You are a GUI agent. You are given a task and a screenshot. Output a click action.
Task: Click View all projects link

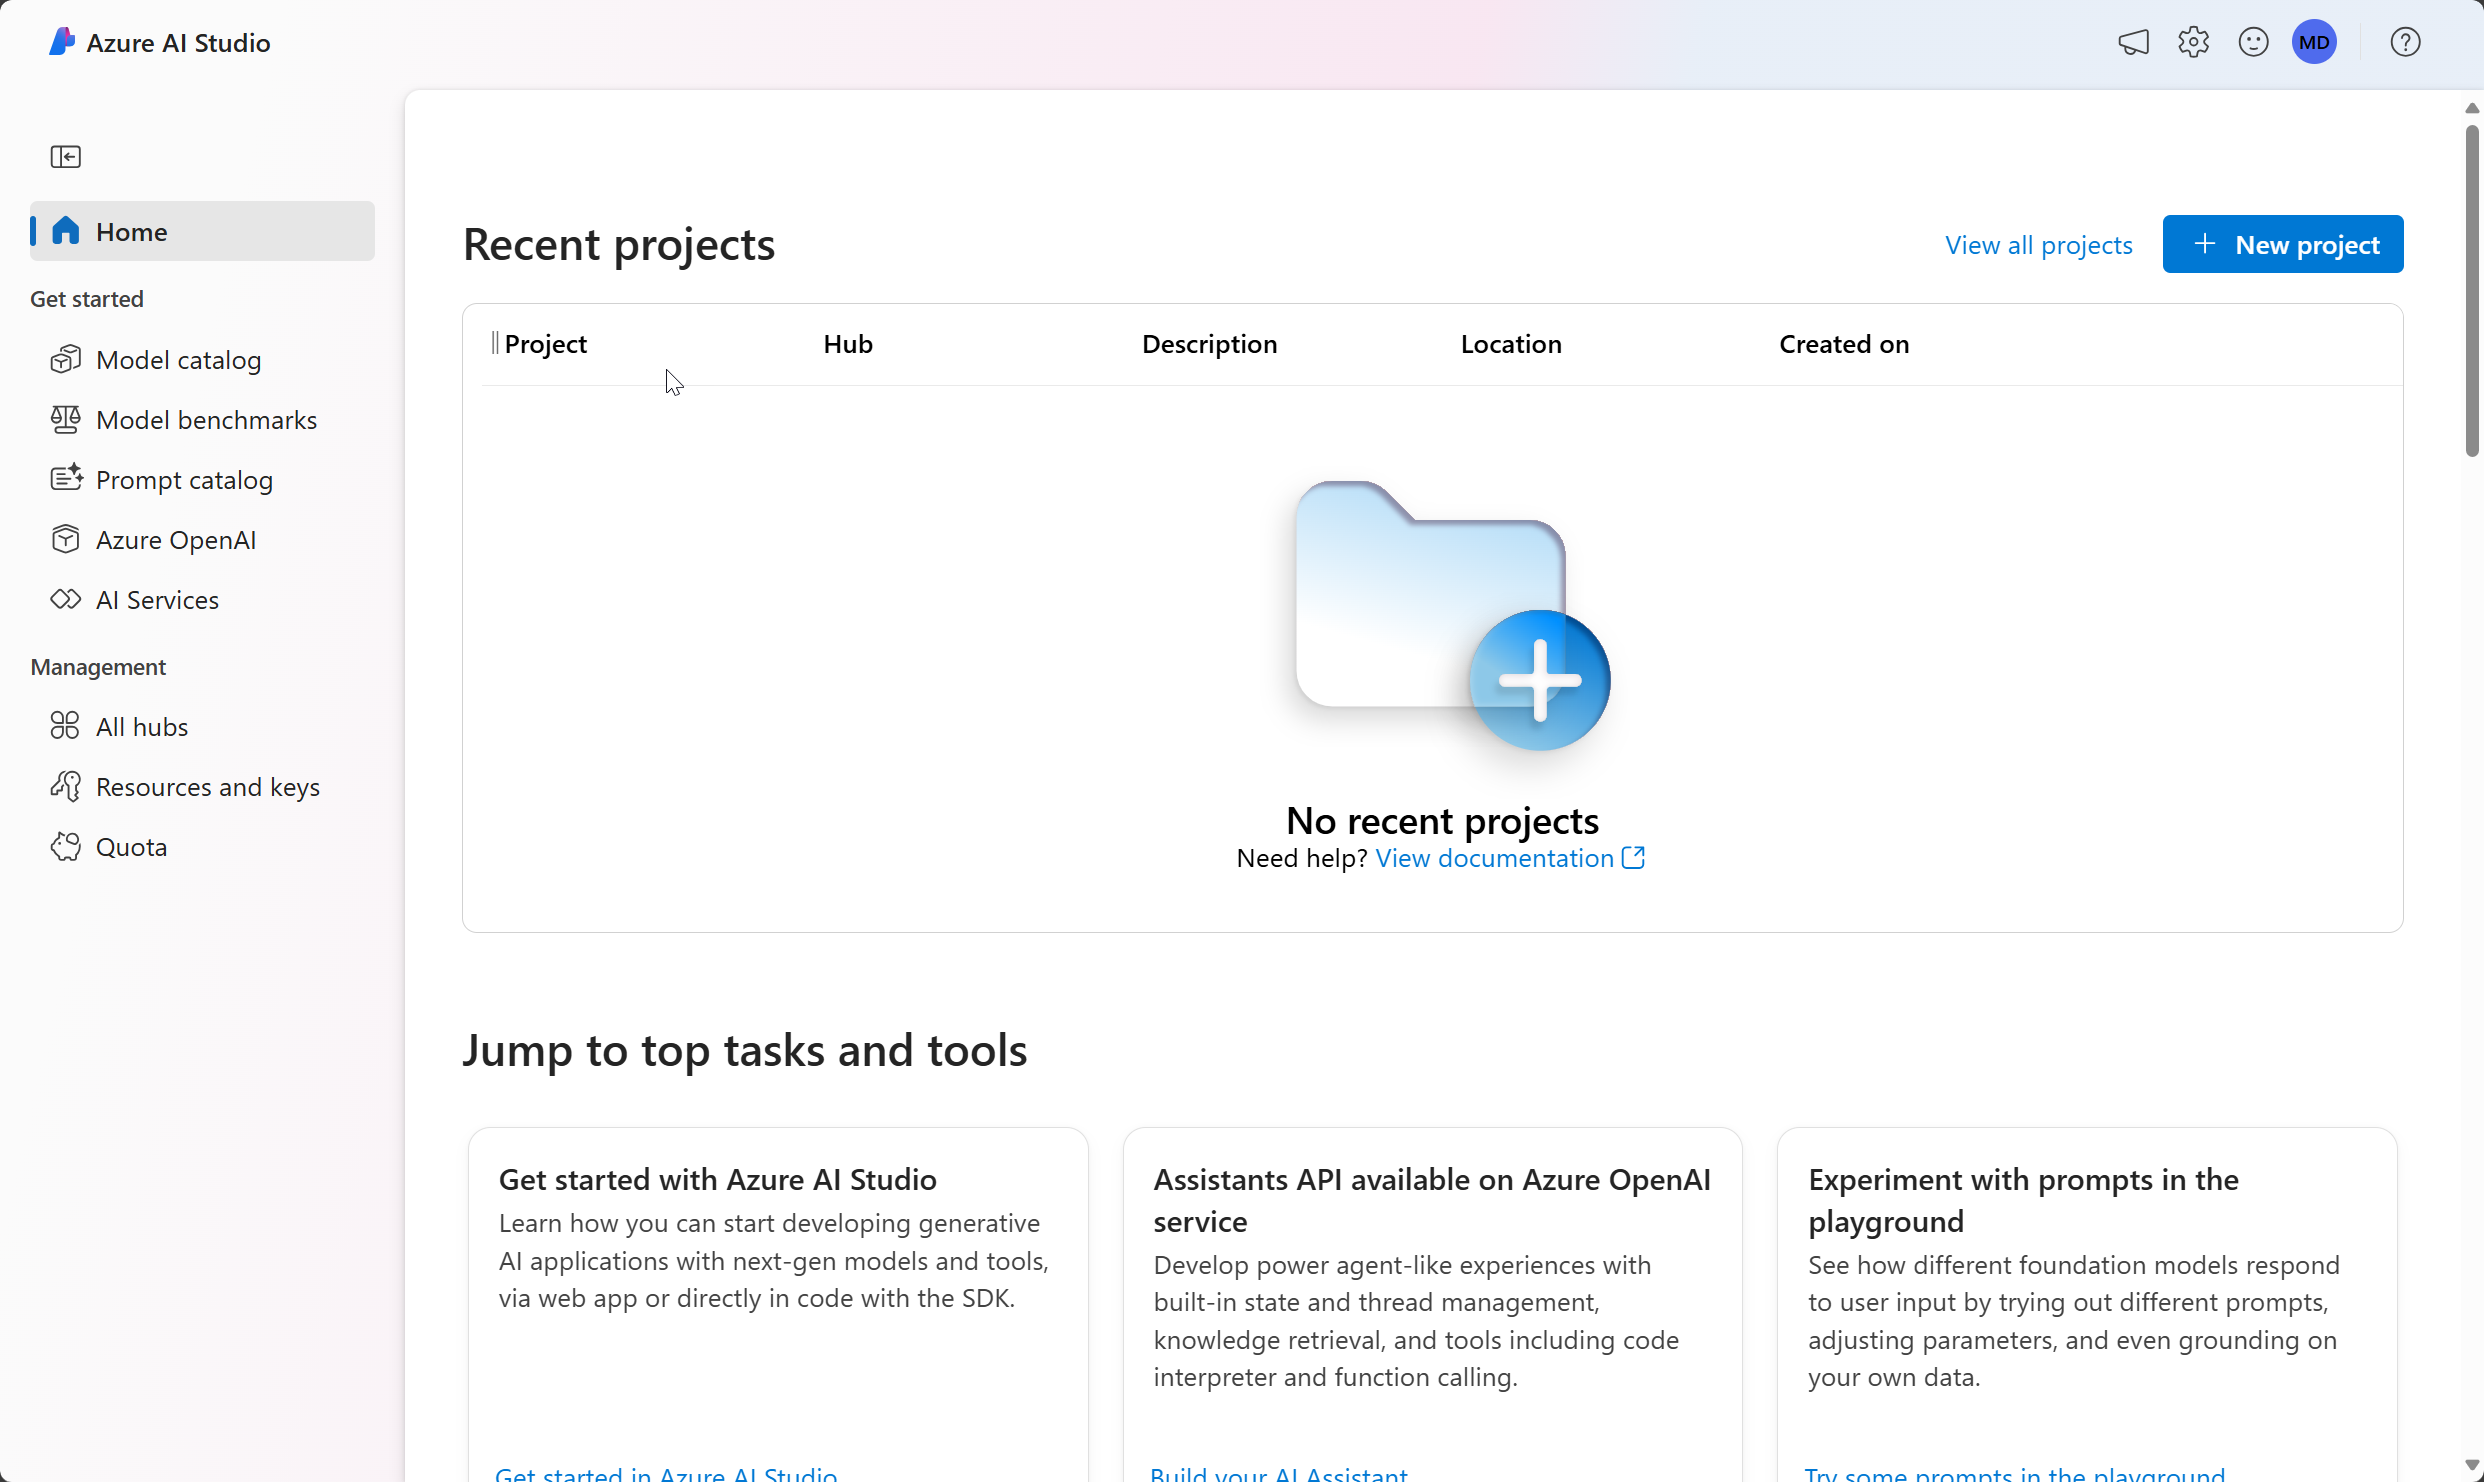(2038, 244)
